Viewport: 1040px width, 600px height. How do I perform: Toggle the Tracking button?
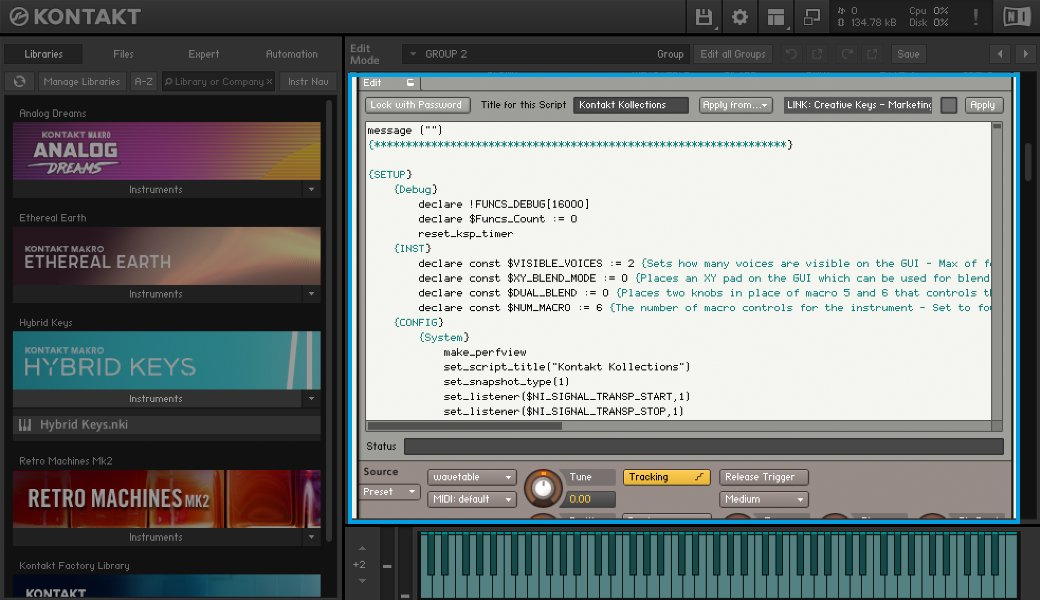667,477
